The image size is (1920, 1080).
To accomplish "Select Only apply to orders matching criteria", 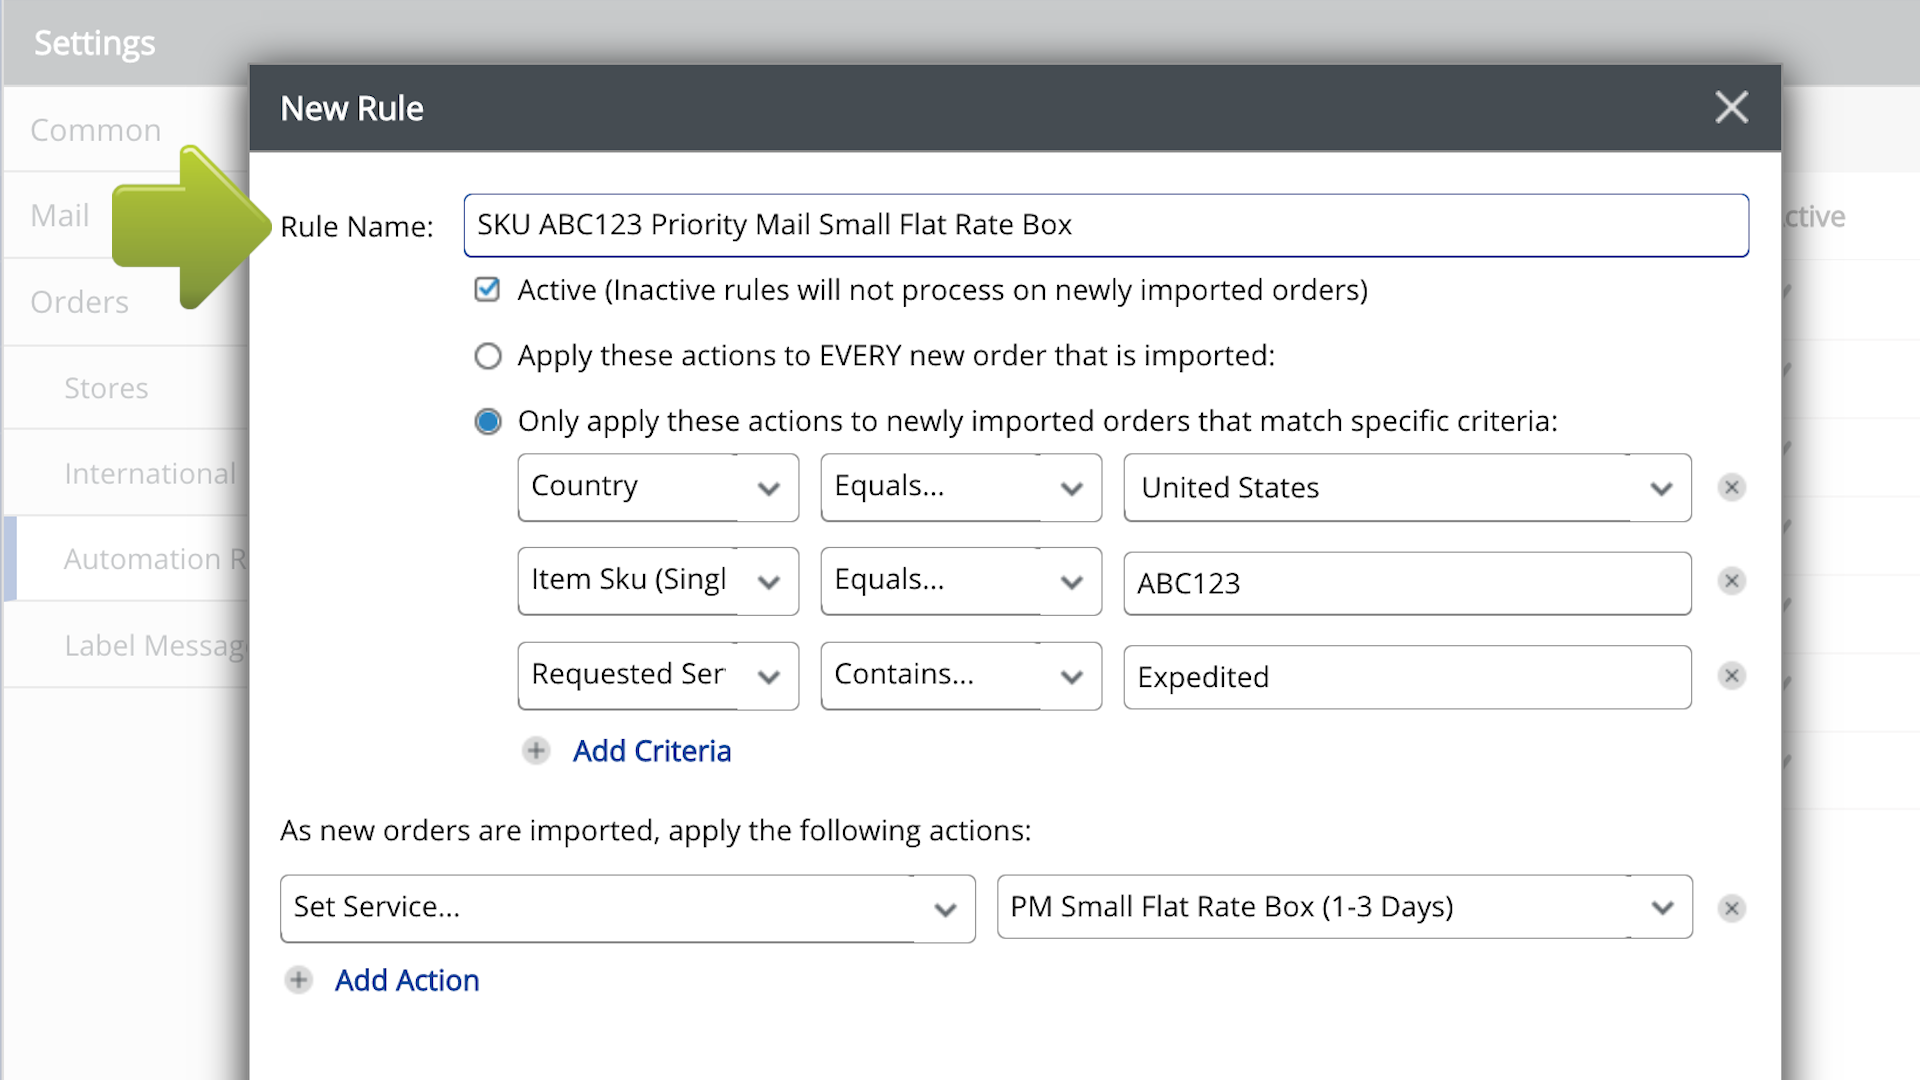I will pos(488,421).
